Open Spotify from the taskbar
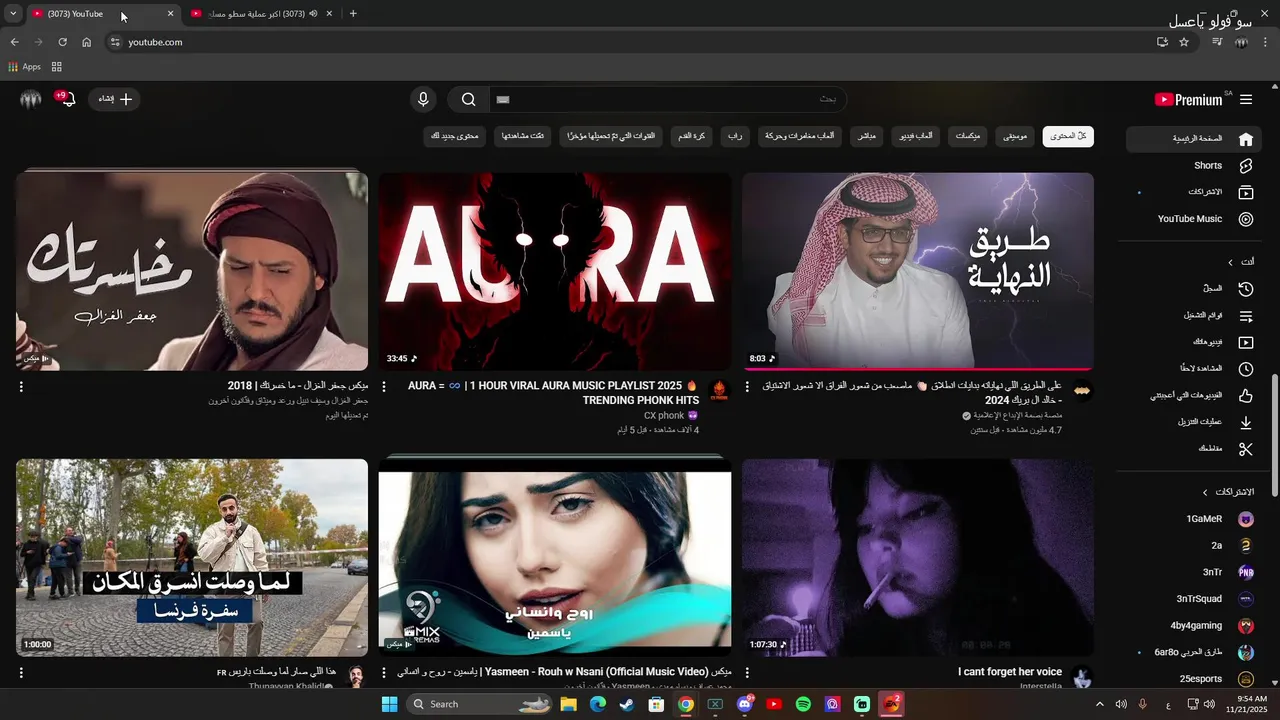This screenshot has height=720, width=1280. 803,704
